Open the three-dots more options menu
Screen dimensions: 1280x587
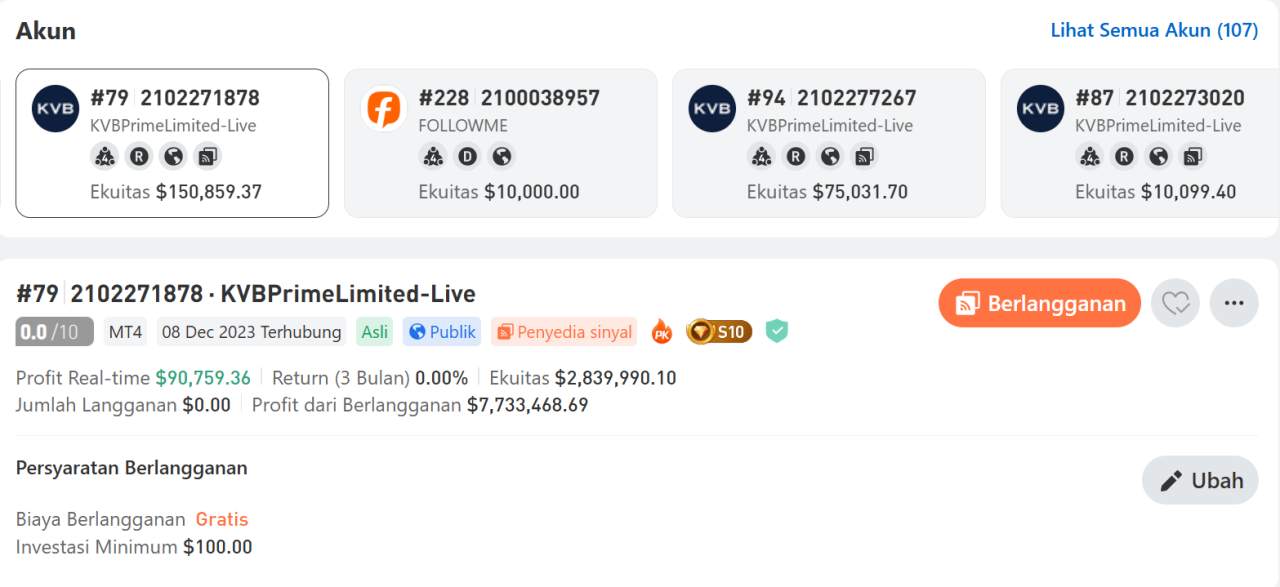coord(1234,303)
